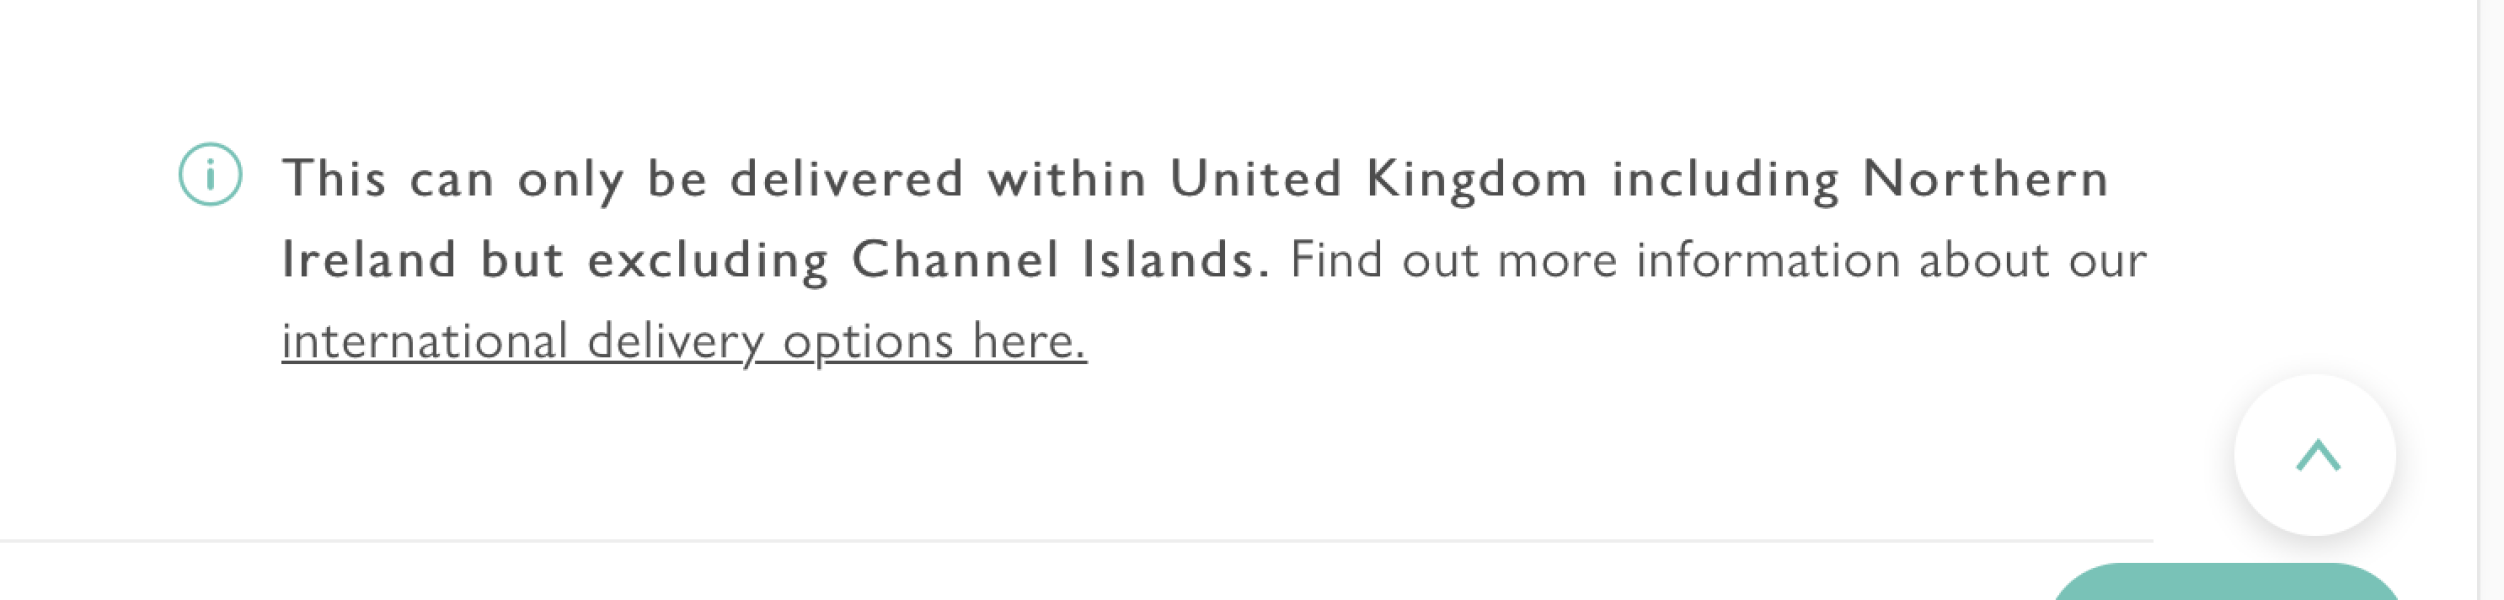The height and width of the screenshot is (600, 2504).
Task: Click the teal information circle icon
Action: [x=210, y=175]
